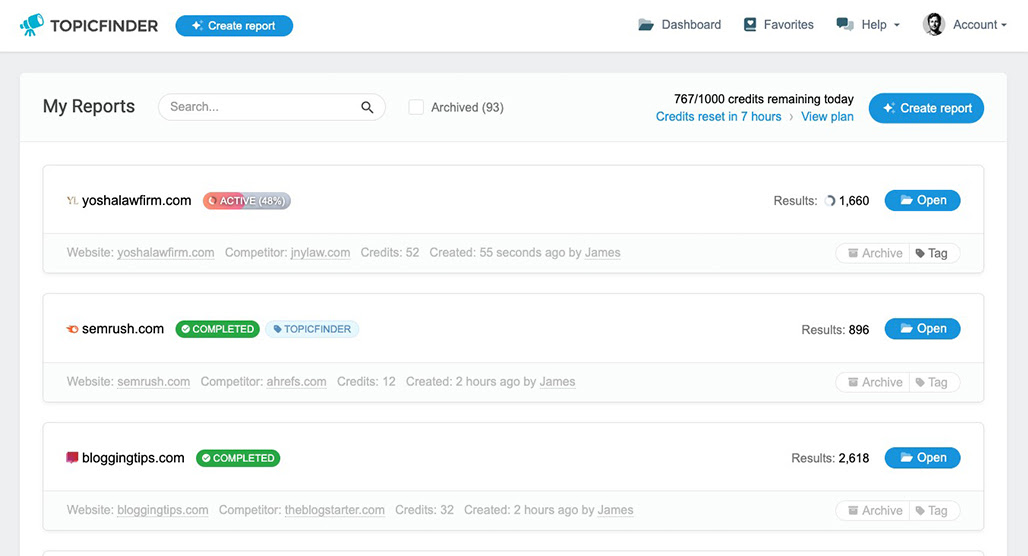Screen dimensions: 1028x556
Task: Click competitor ahrefs.com link
Action: coord(296,382)
